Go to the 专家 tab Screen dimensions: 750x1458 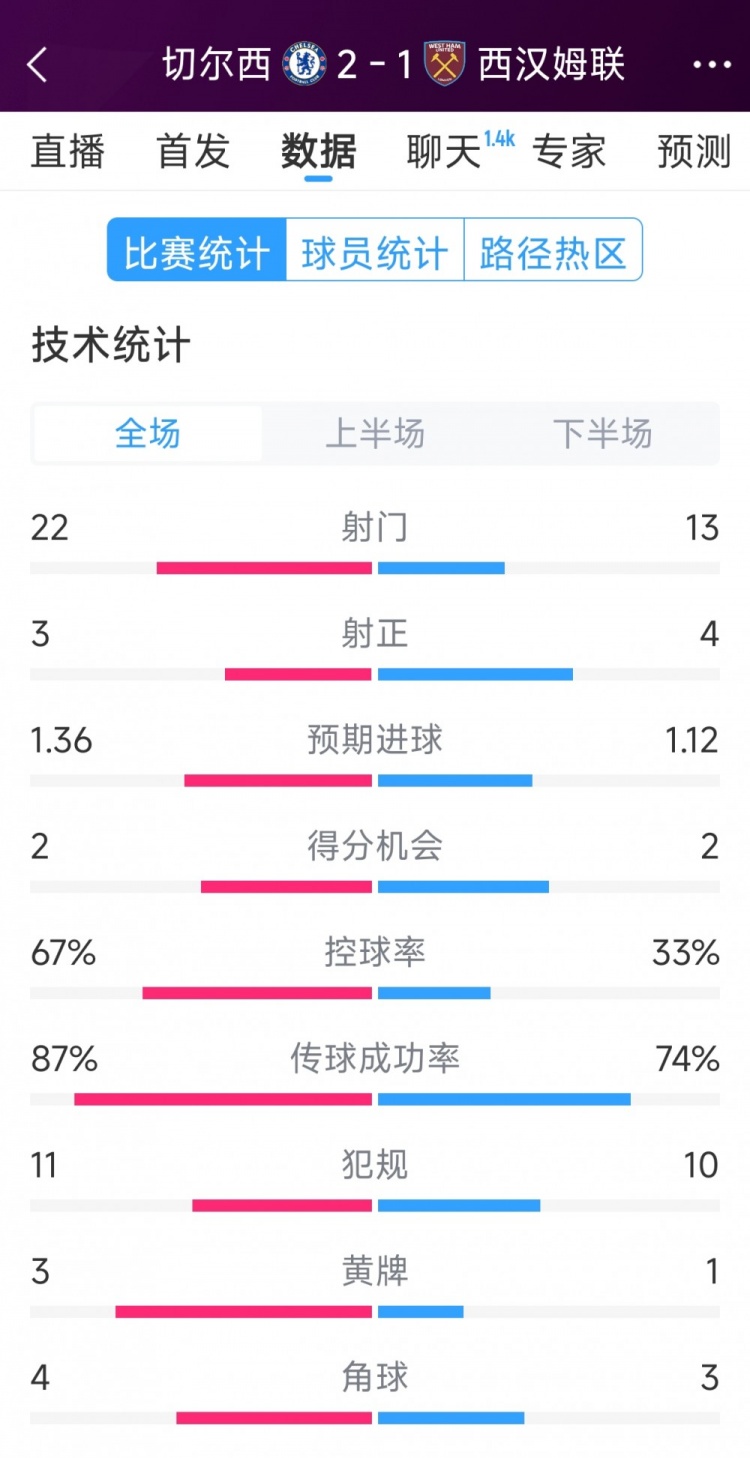(x=569, y=151)
